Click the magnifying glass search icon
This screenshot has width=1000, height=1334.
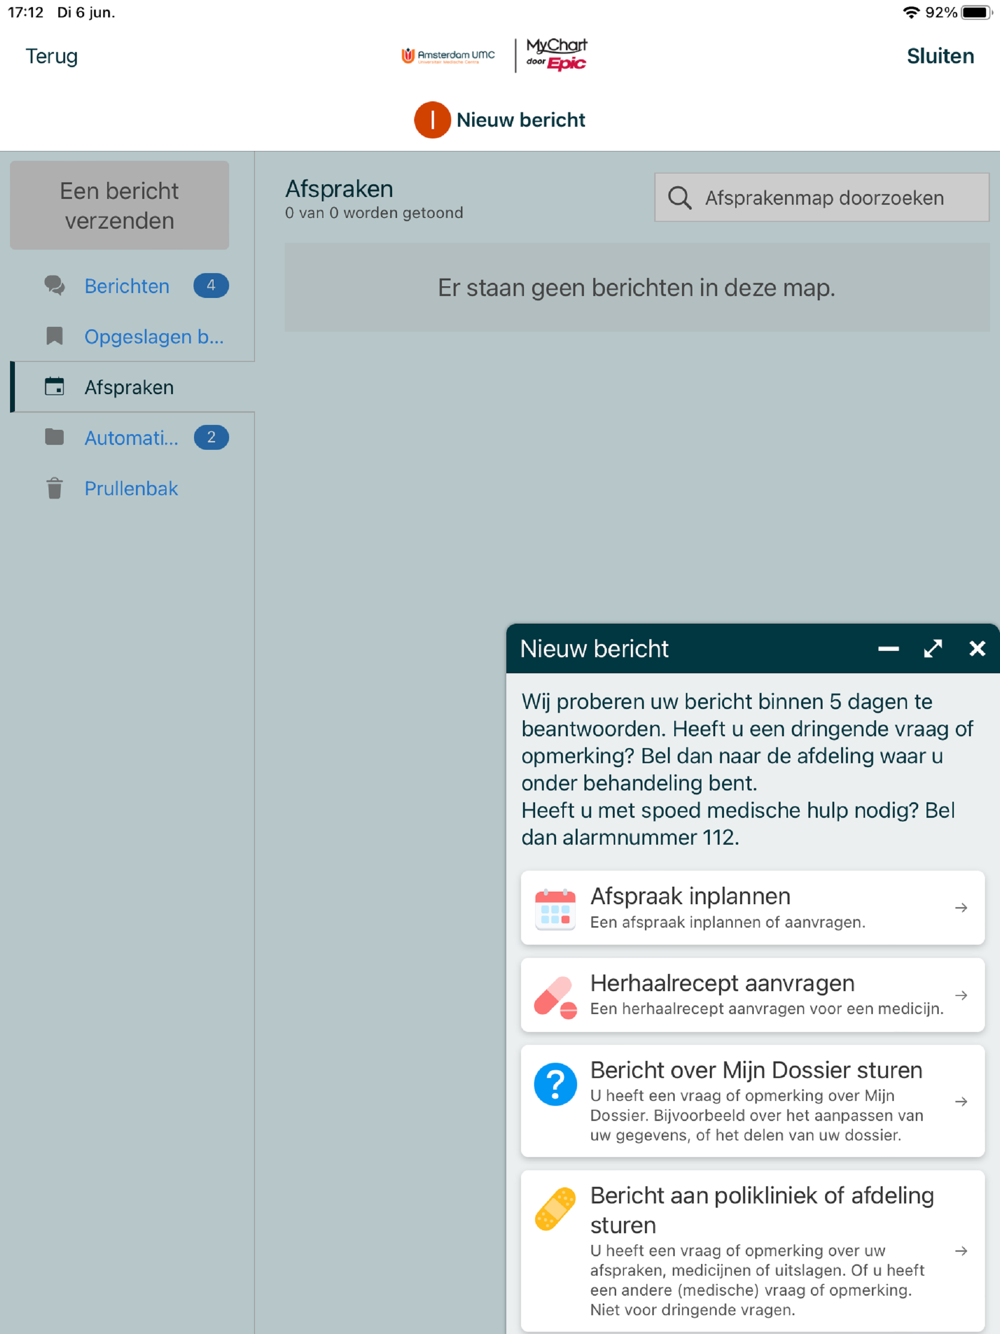[x=680, y=198]
